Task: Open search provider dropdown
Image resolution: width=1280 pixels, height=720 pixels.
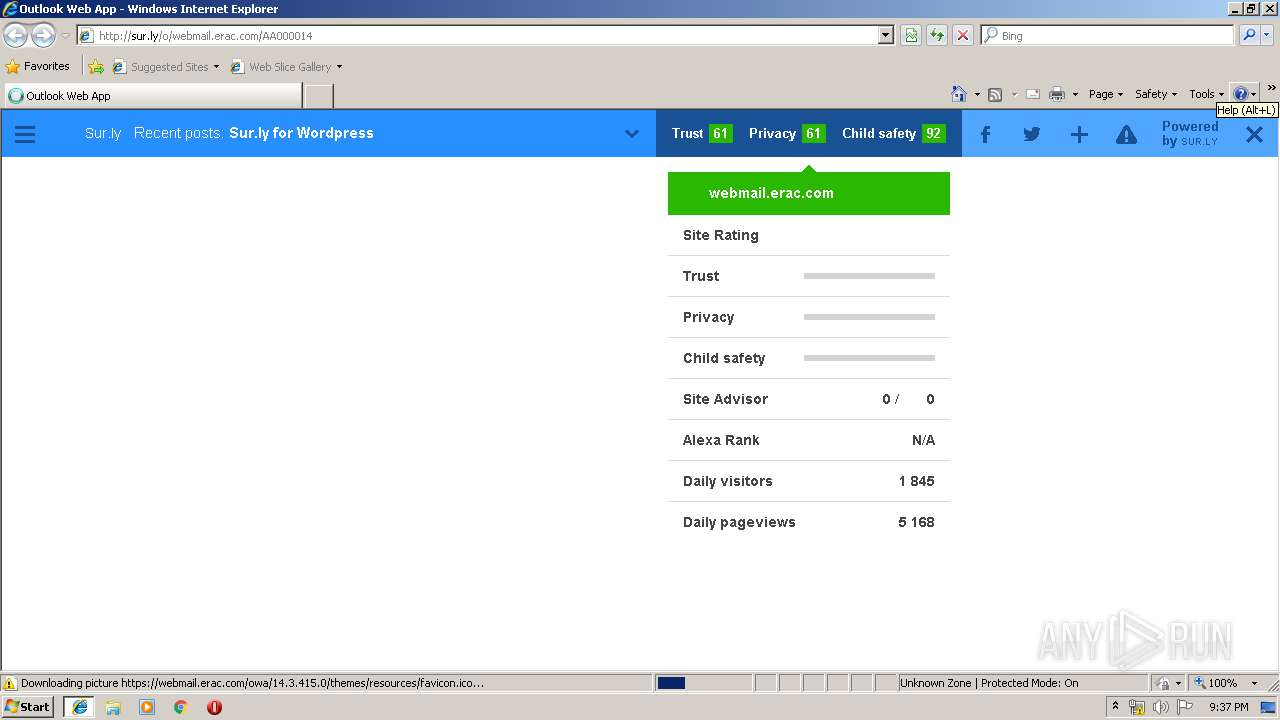Action: pyautogui.click(x=1267, y=35)
